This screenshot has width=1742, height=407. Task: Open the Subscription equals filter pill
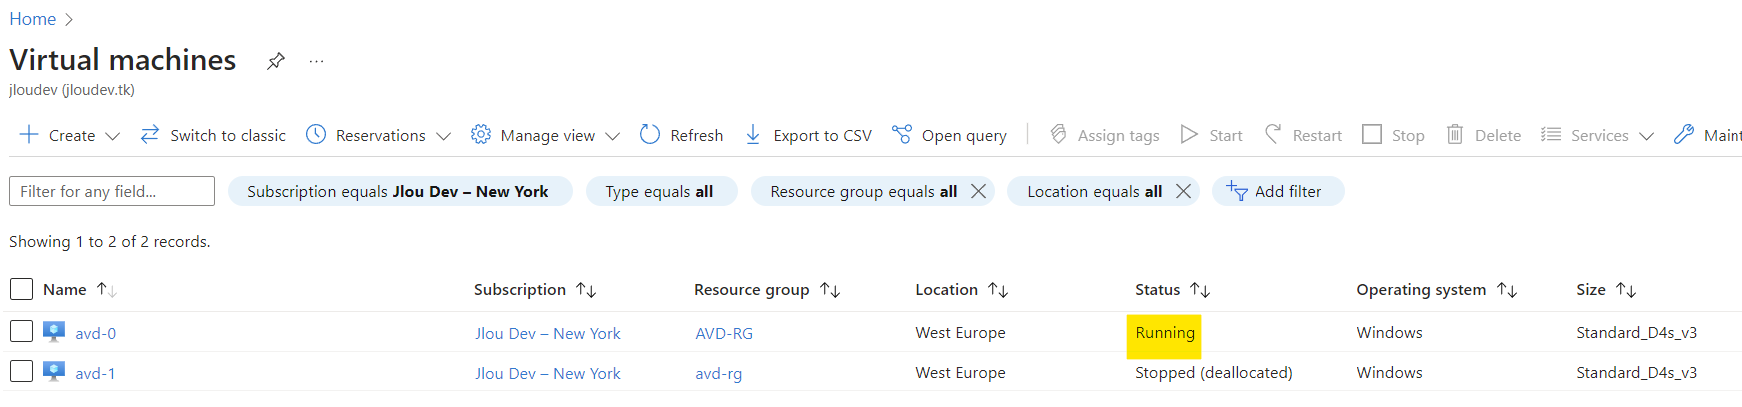pos(400,191)
